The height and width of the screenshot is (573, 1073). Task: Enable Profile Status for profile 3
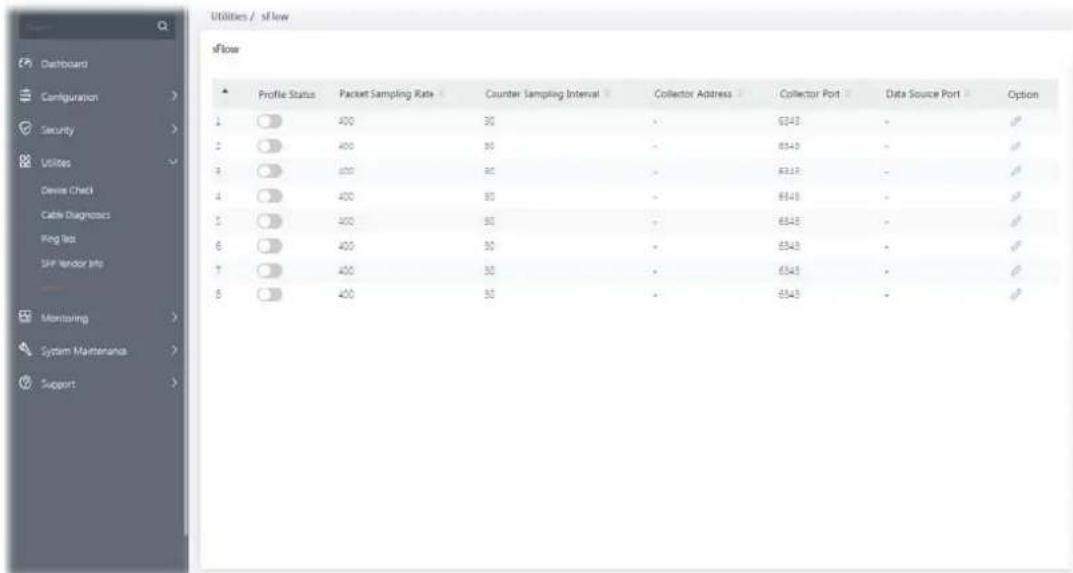tap(270, 171)
